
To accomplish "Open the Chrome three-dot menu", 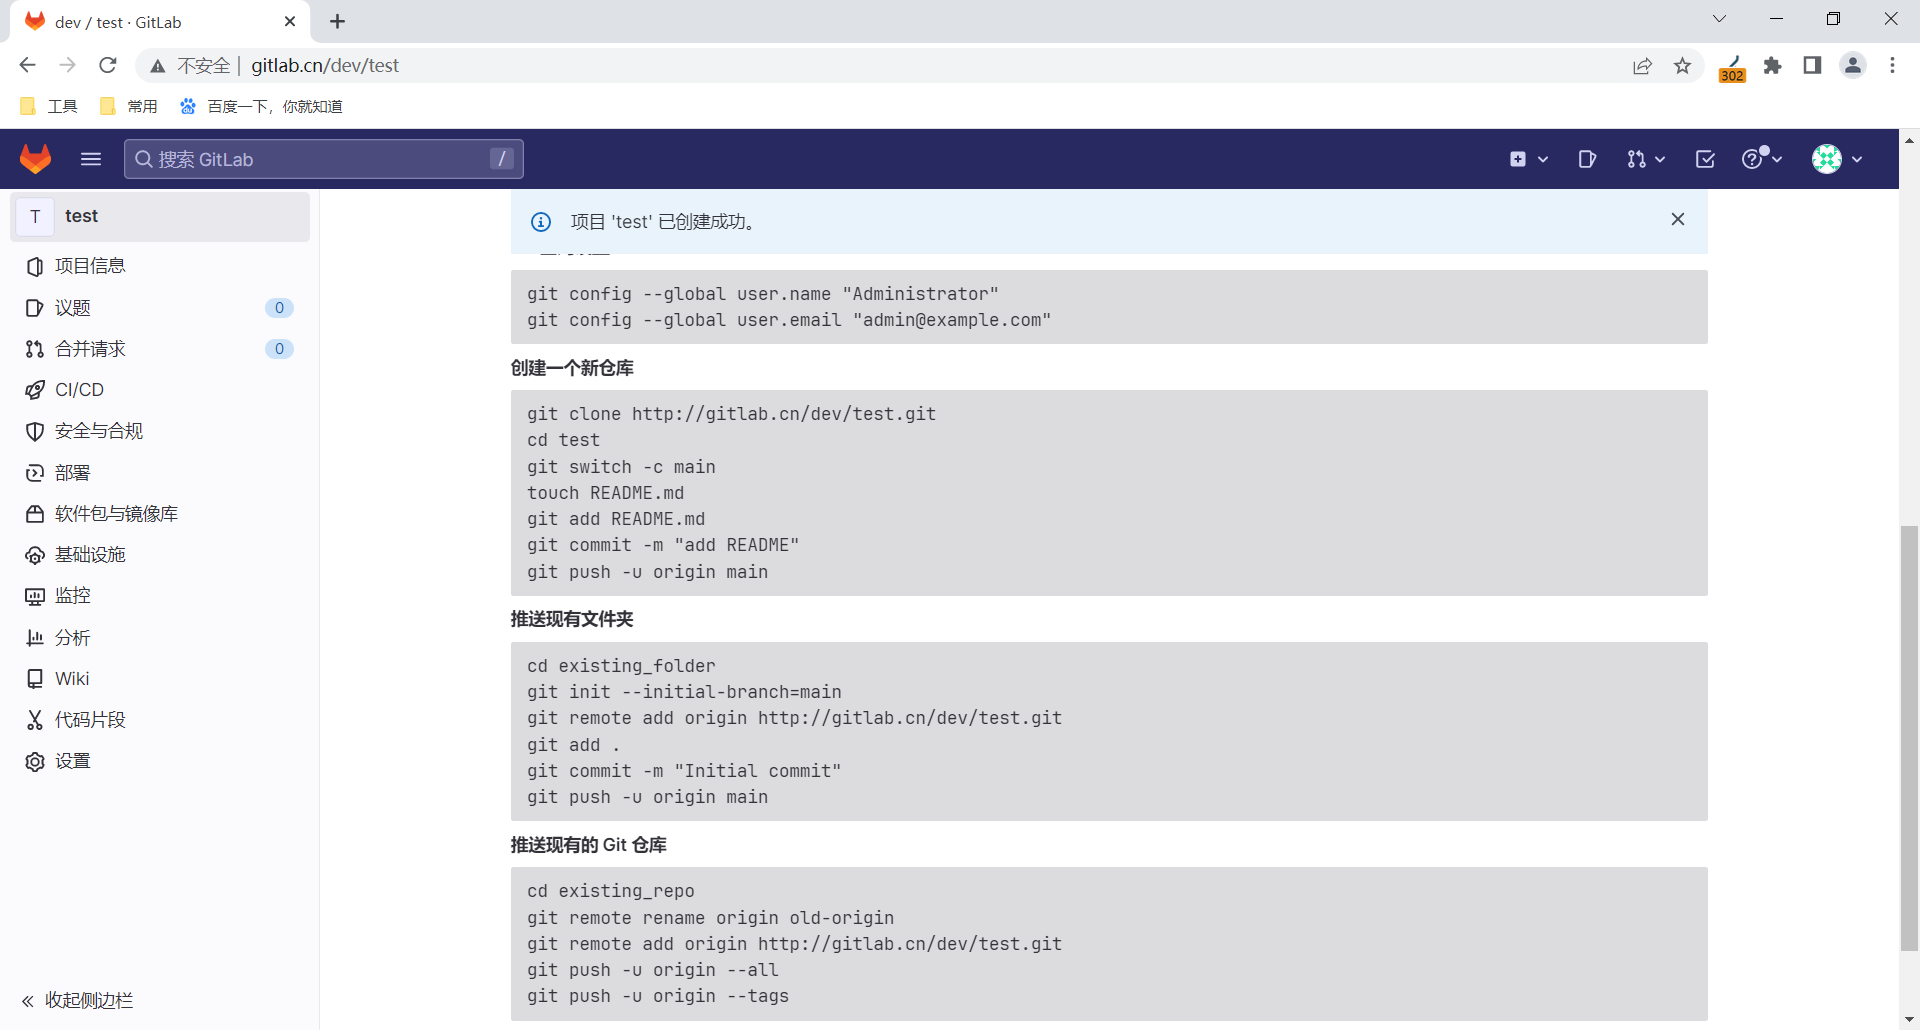I will pos(1892,65).
